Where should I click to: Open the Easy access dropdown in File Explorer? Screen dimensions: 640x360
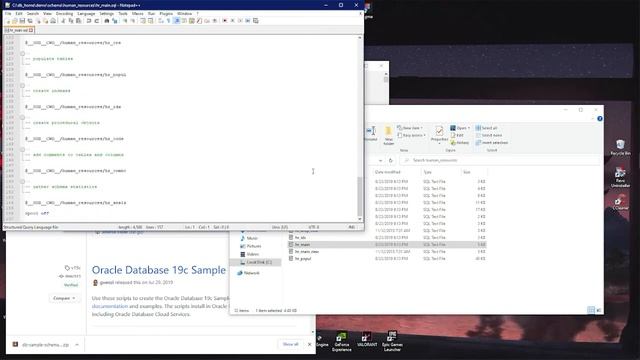tap(411, 136)
